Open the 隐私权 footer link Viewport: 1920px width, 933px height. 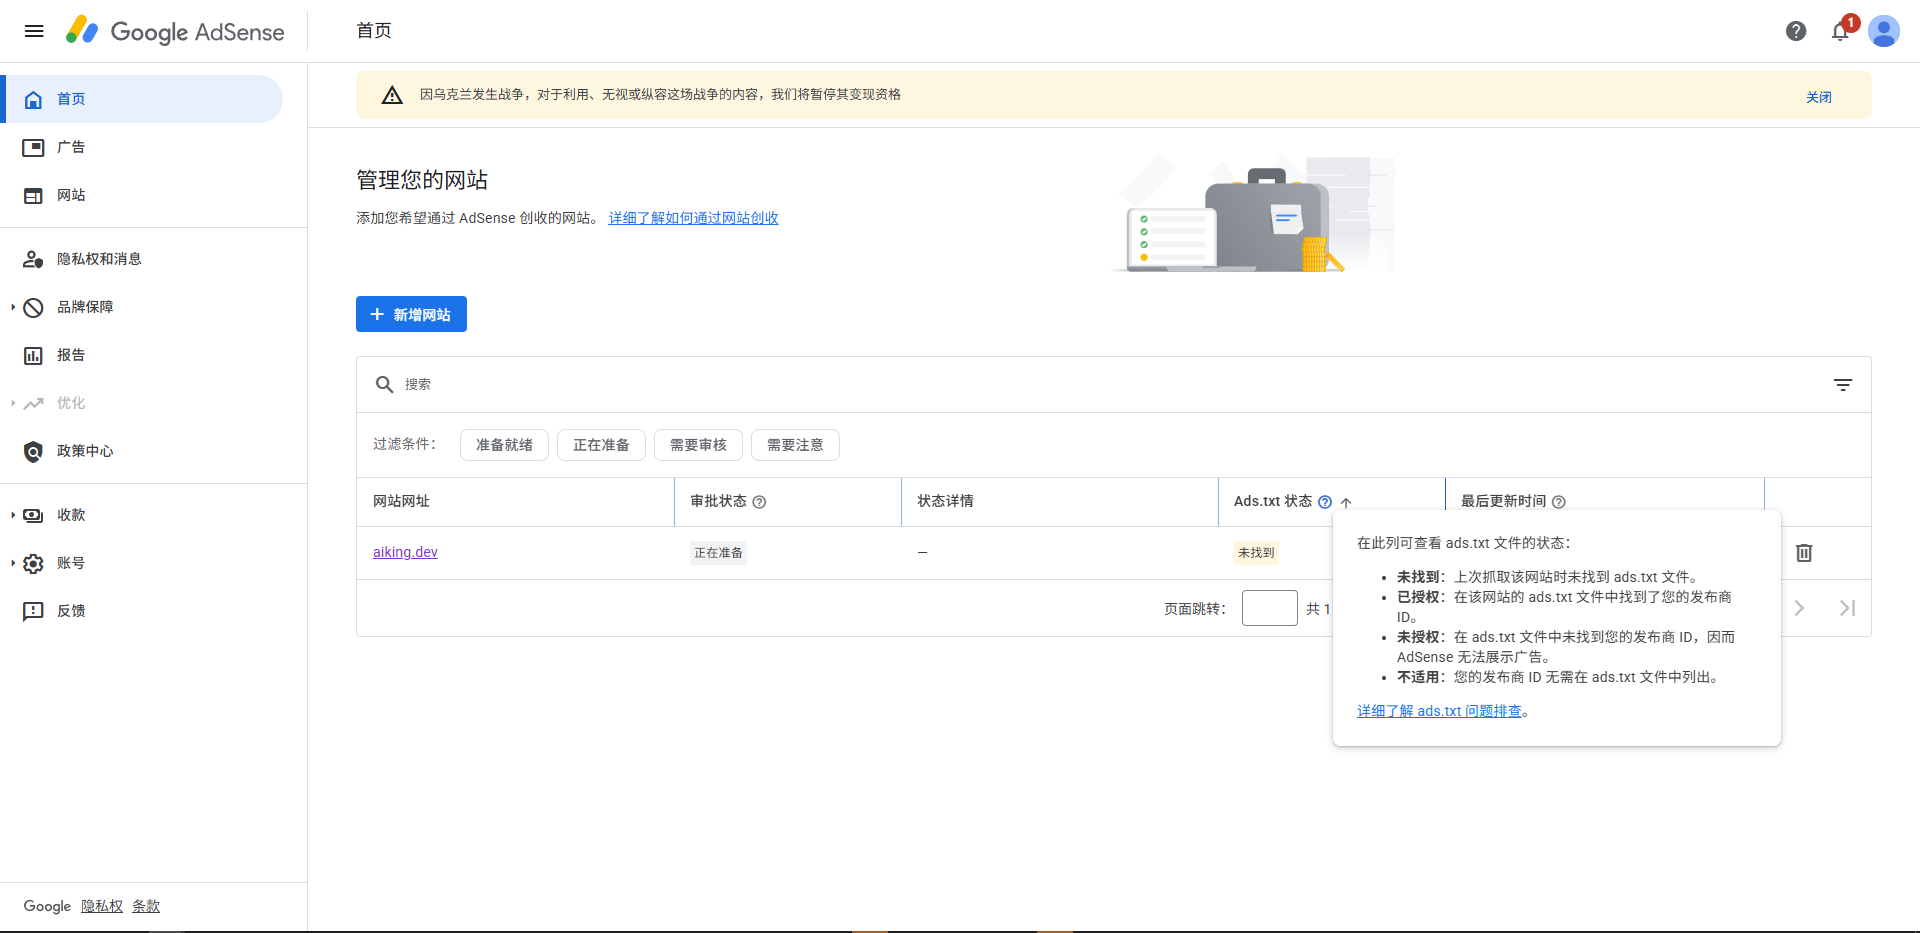pyautogui.click(x=102, y=906)
